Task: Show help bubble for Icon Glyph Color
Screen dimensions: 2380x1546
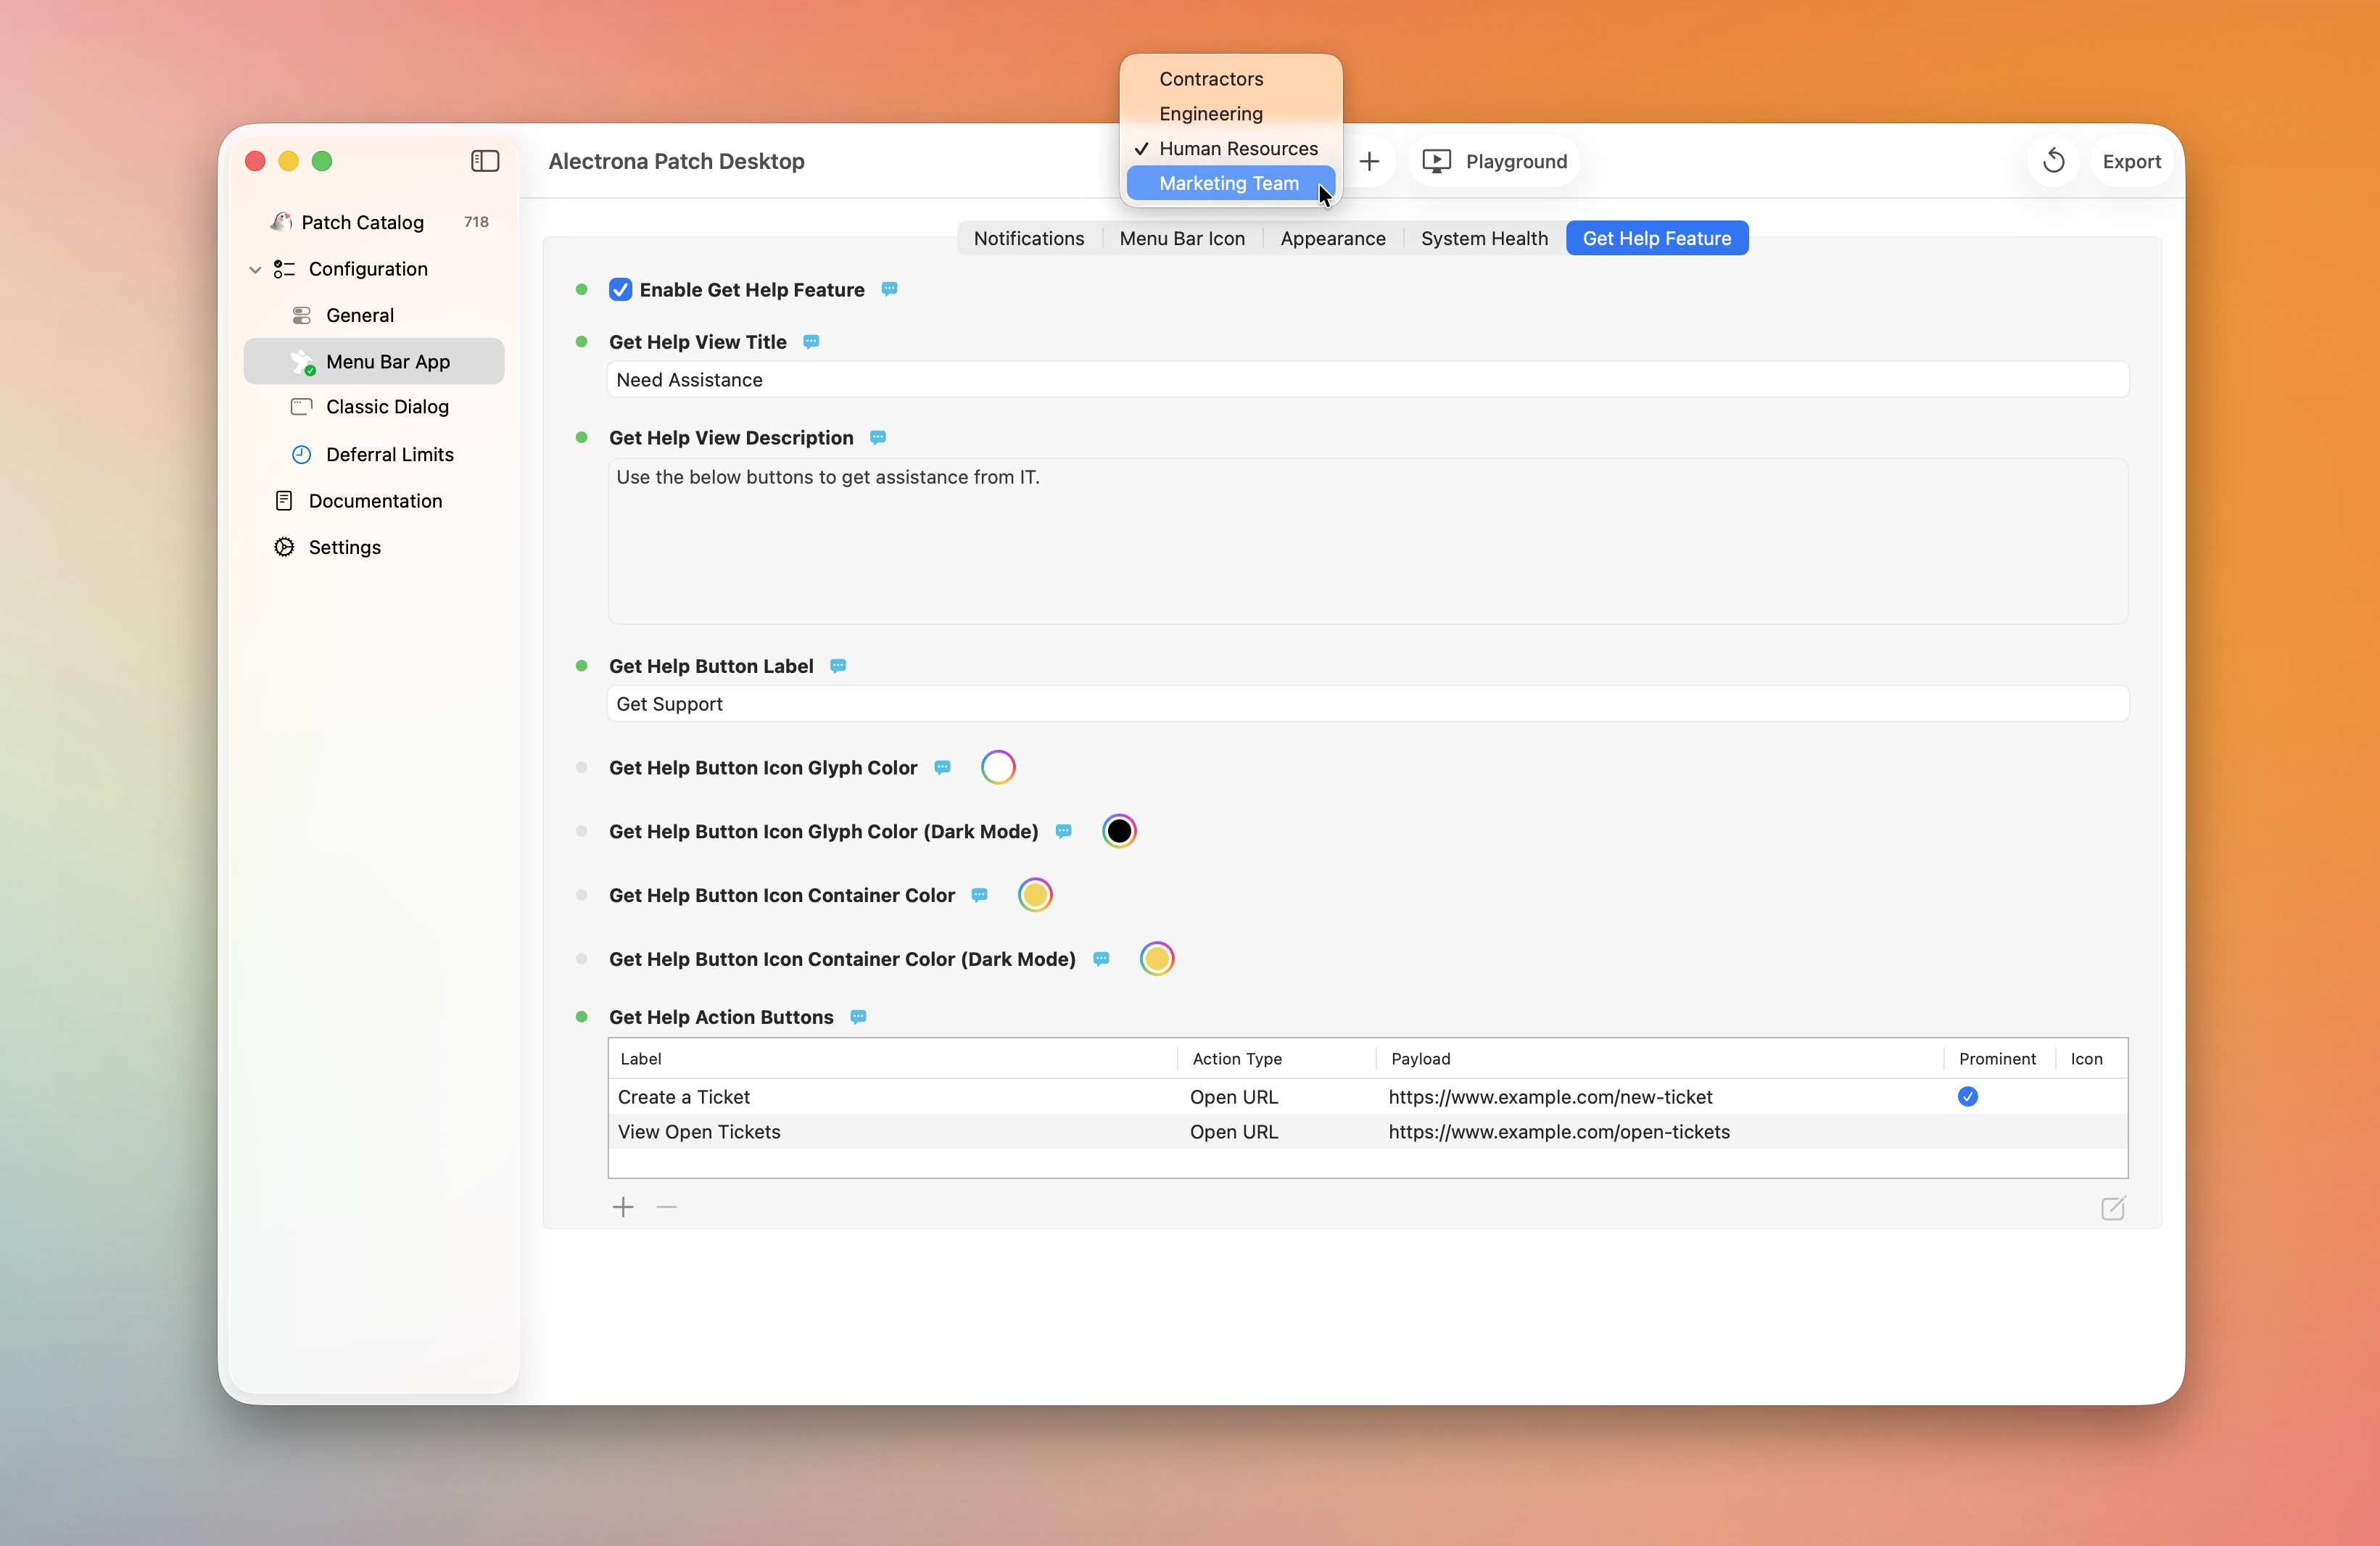Action: pos(942,767)
